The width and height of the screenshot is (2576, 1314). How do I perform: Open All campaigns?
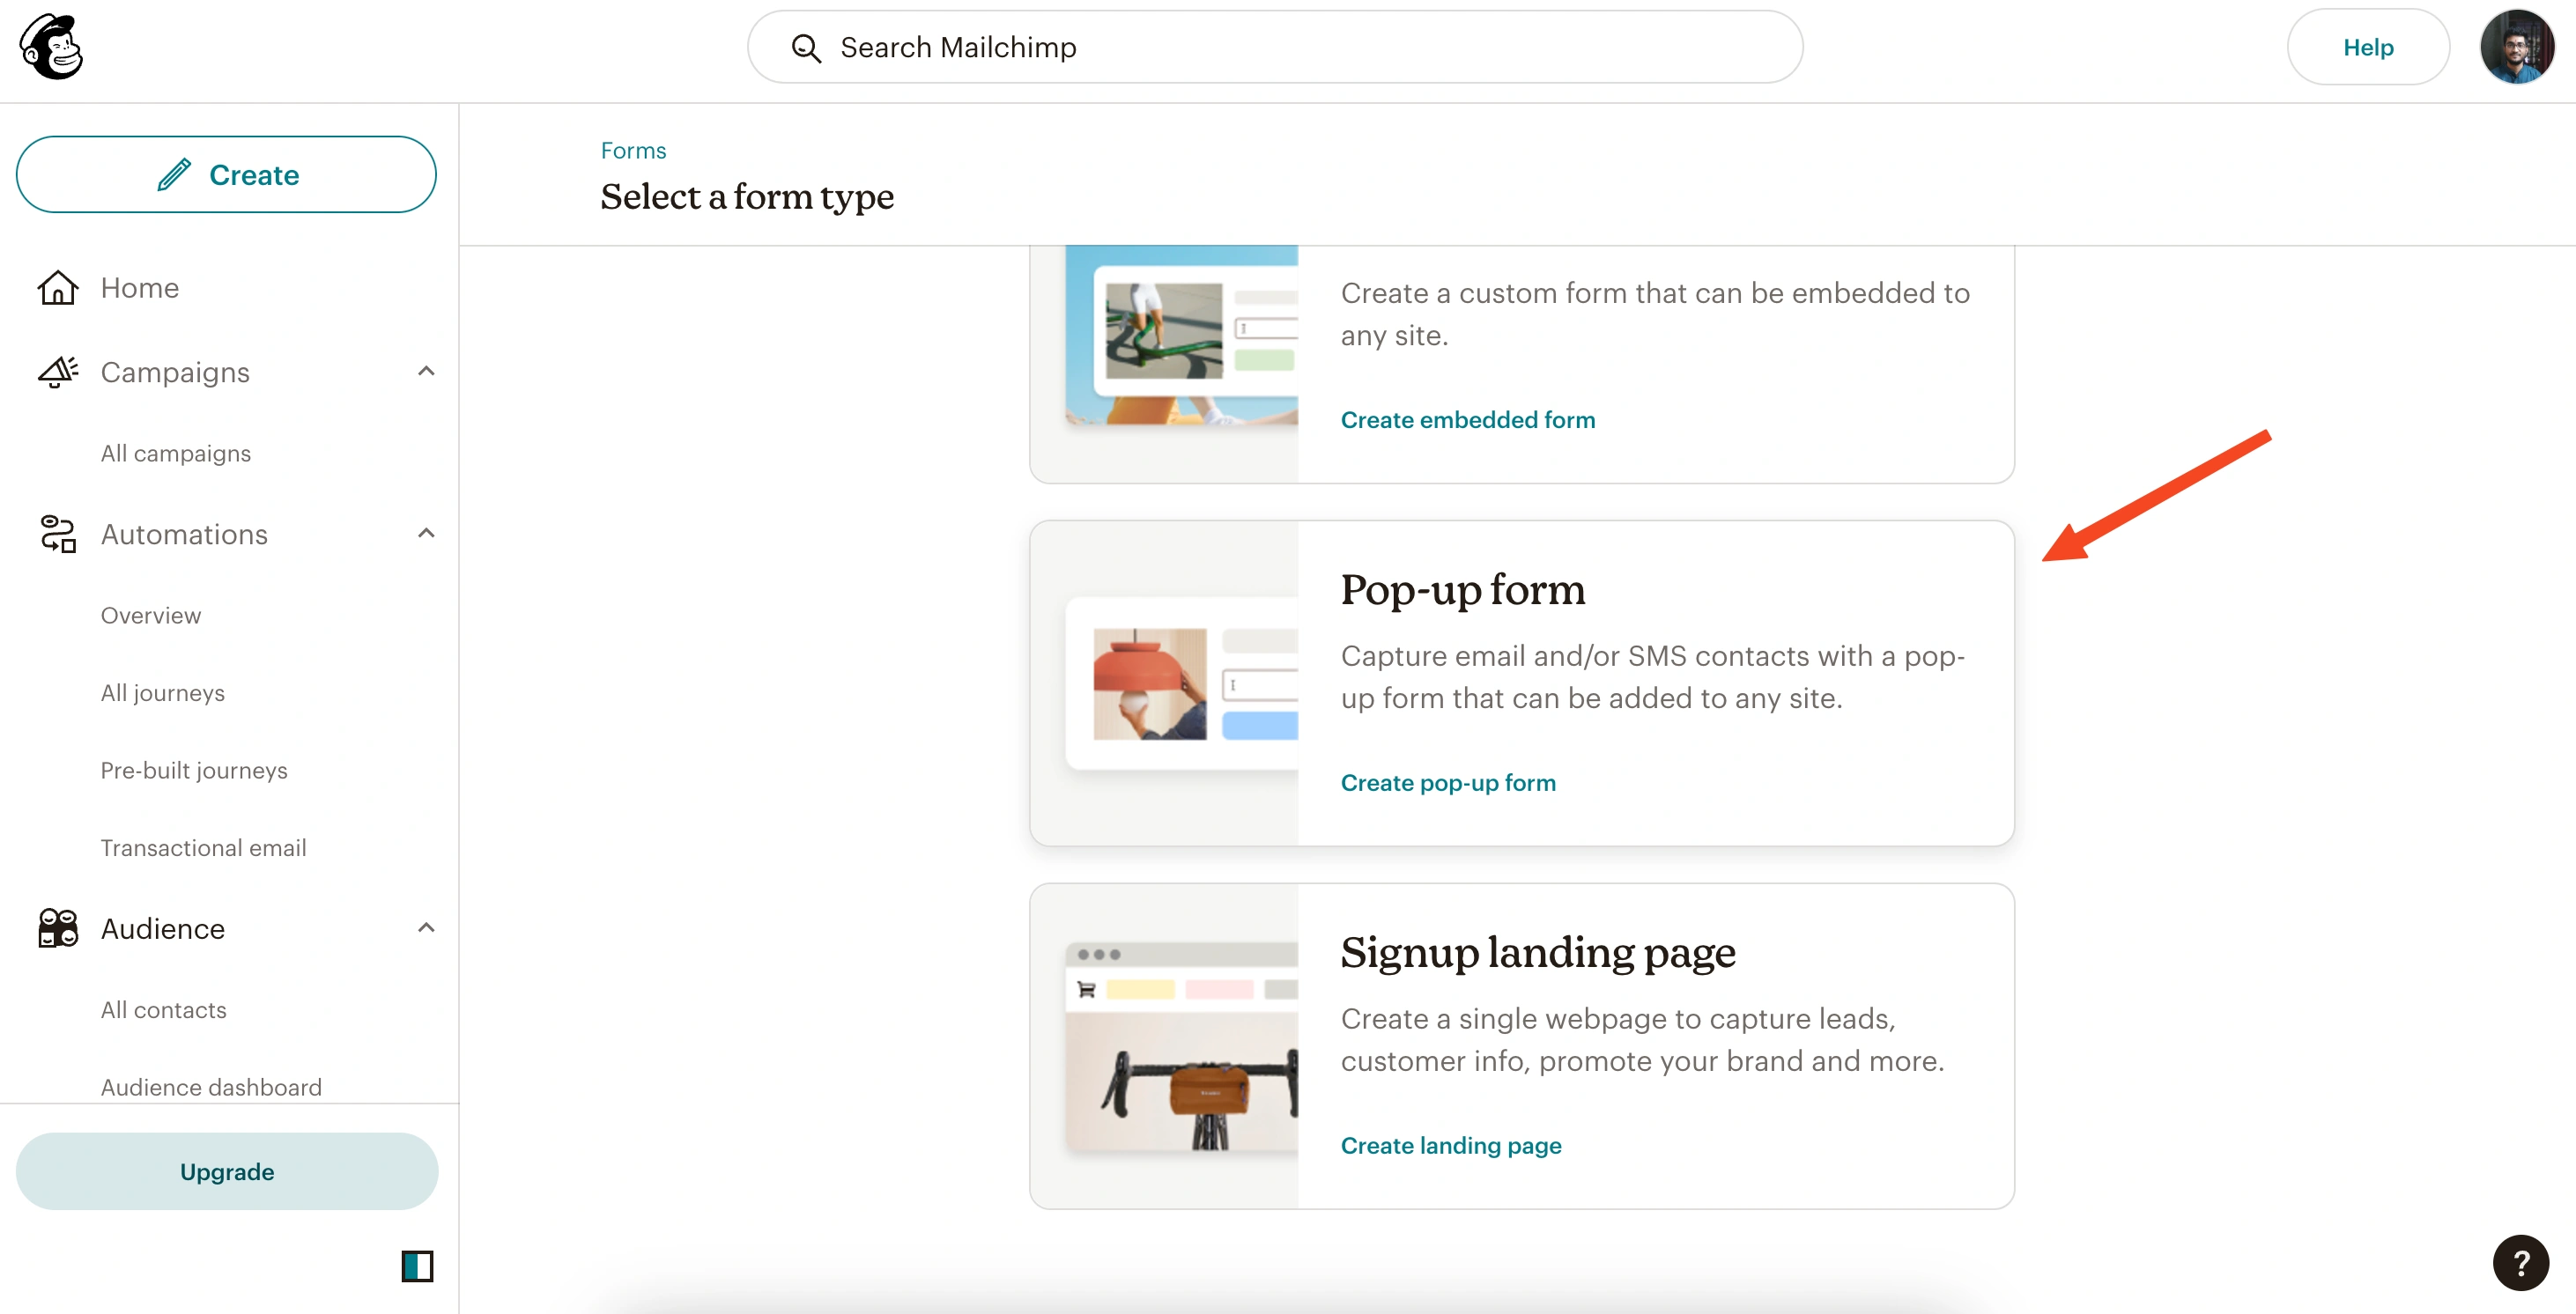tap(176, 454)
